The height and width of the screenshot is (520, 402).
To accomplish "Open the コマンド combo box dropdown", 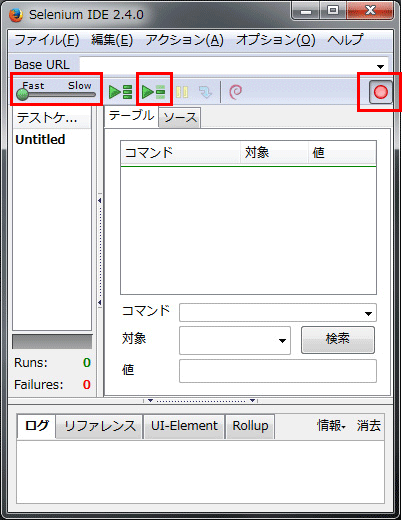I will (x=368, y=313).
